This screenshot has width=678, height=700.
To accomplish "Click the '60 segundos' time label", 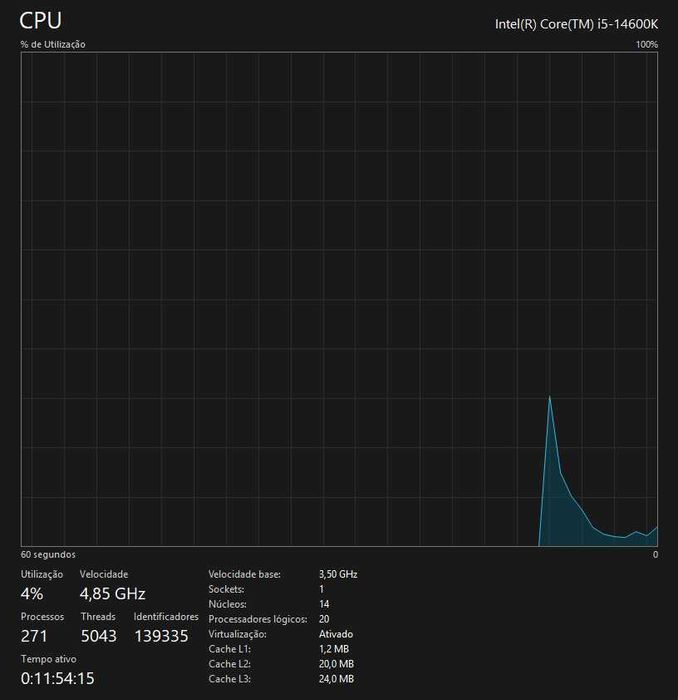I will coord(48,554).
